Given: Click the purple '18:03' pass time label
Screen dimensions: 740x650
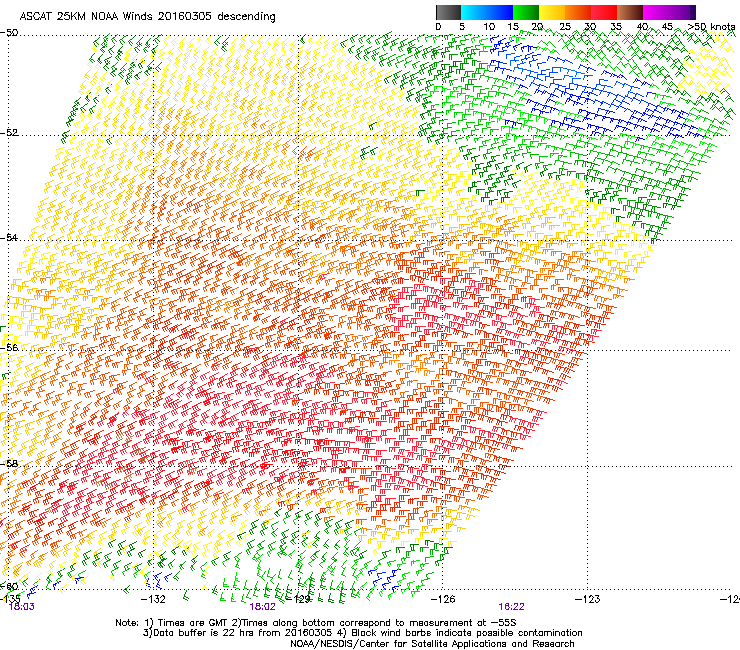Looking at the screenshot, I should point(22,607).
